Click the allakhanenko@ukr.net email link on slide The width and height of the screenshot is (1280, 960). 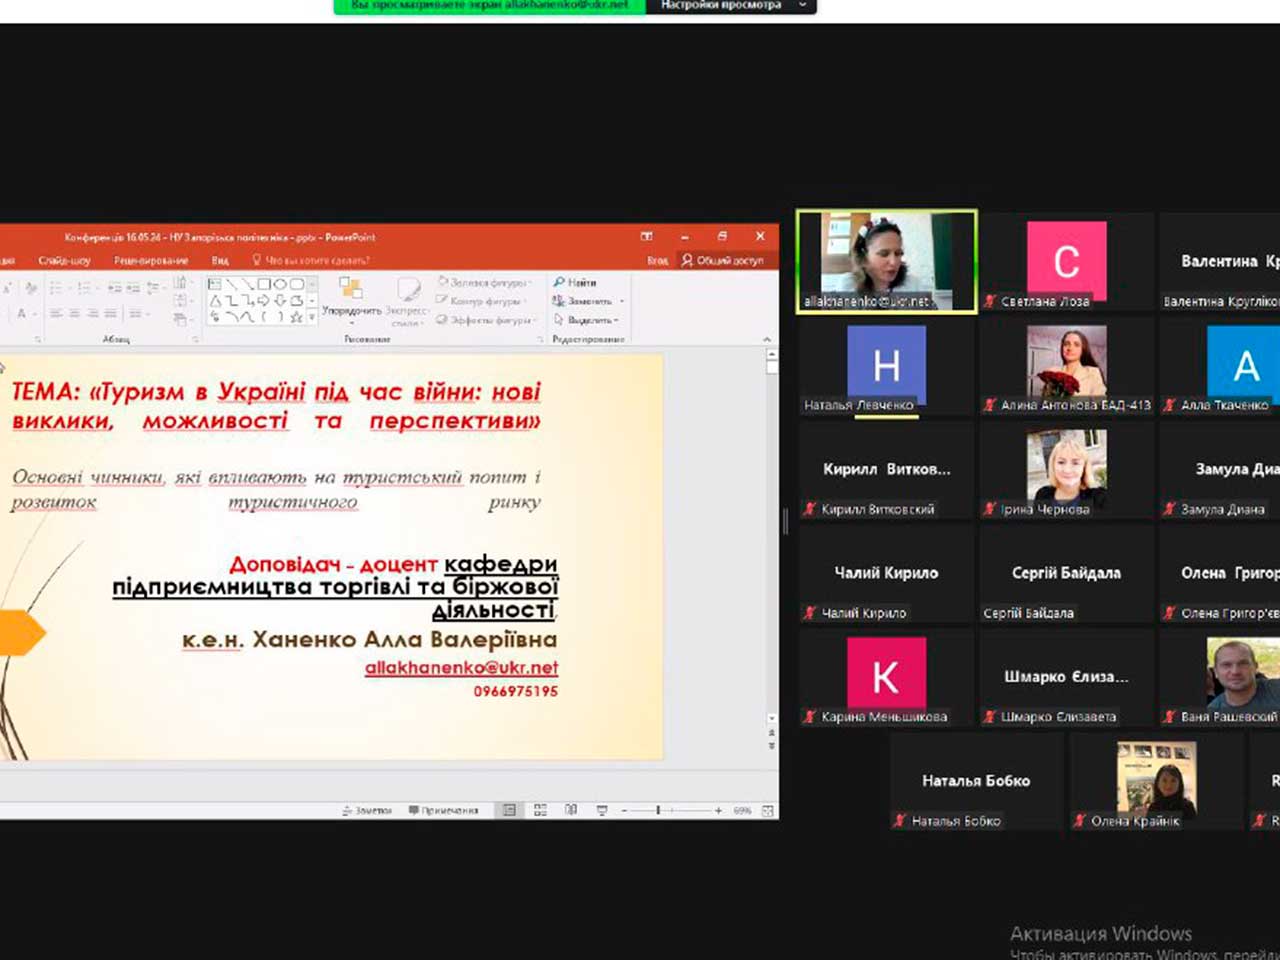461,667
